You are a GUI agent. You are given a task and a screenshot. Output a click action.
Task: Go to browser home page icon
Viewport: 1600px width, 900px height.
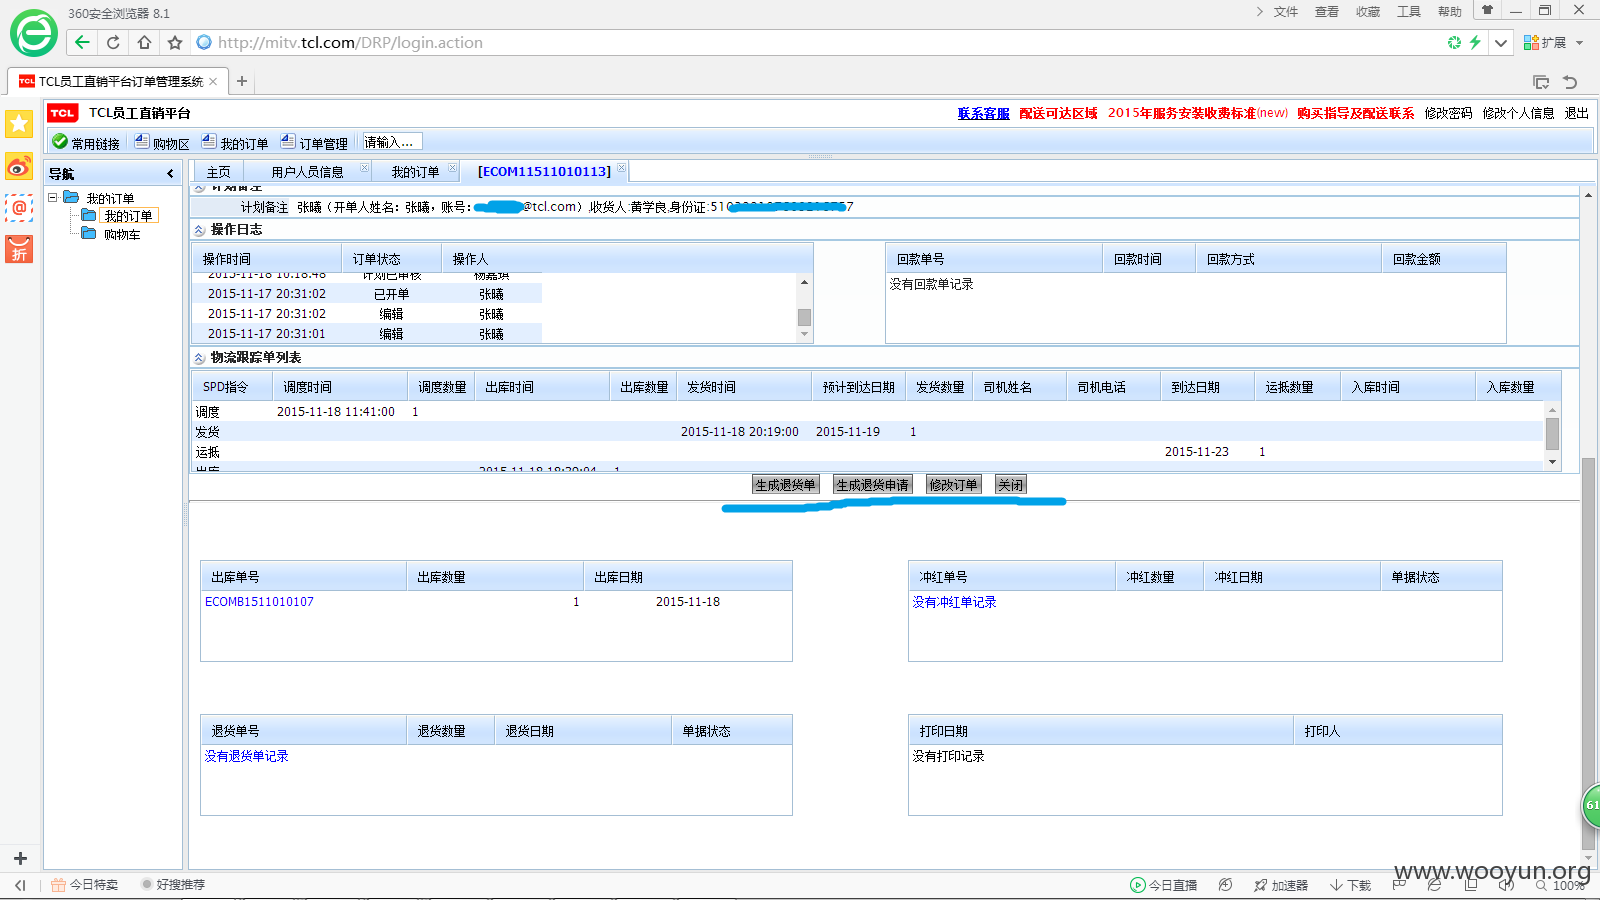point(145,42)
